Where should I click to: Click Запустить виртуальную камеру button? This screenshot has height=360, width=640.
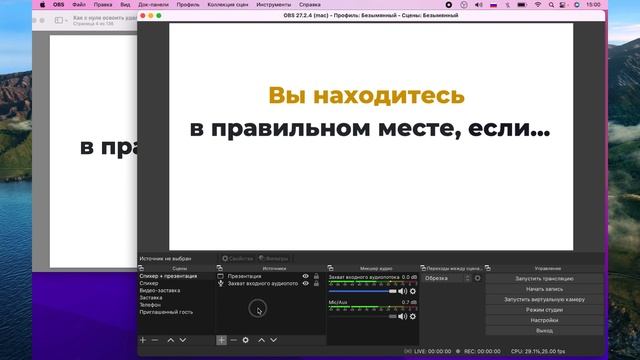[544, 300]
